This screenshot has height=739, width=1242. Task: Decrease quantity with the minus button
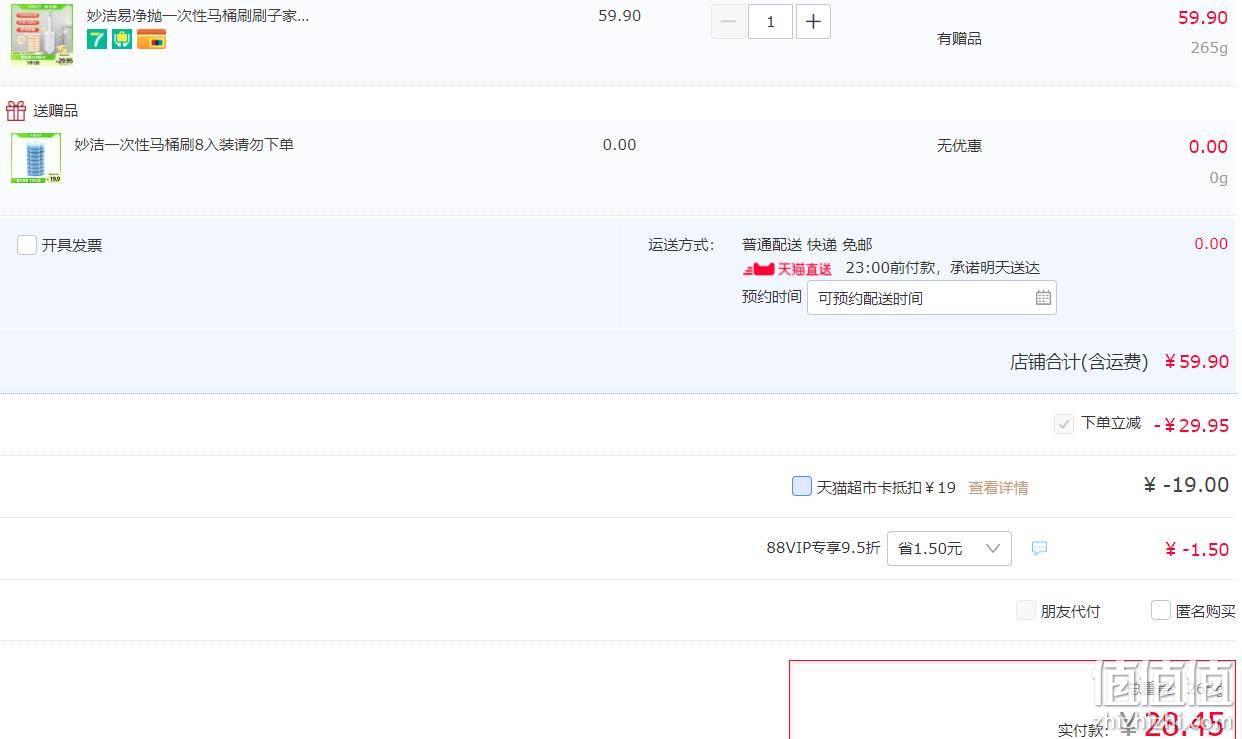point(728,22)
